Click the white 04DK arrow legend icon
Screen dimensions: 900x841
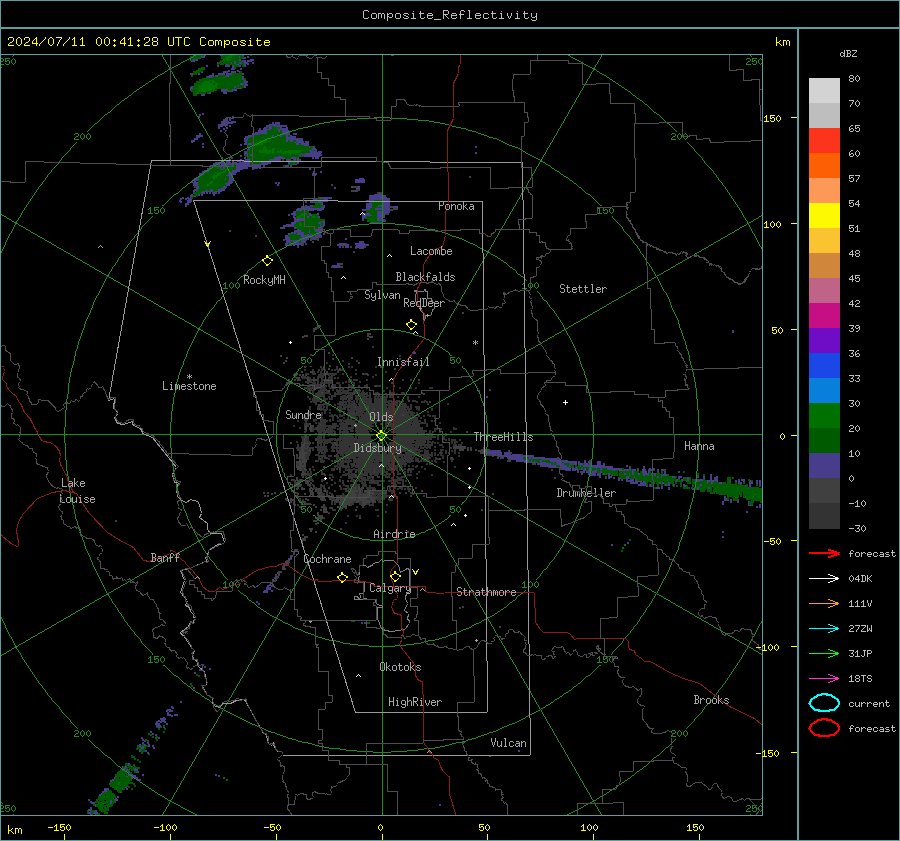coord(824,579)
